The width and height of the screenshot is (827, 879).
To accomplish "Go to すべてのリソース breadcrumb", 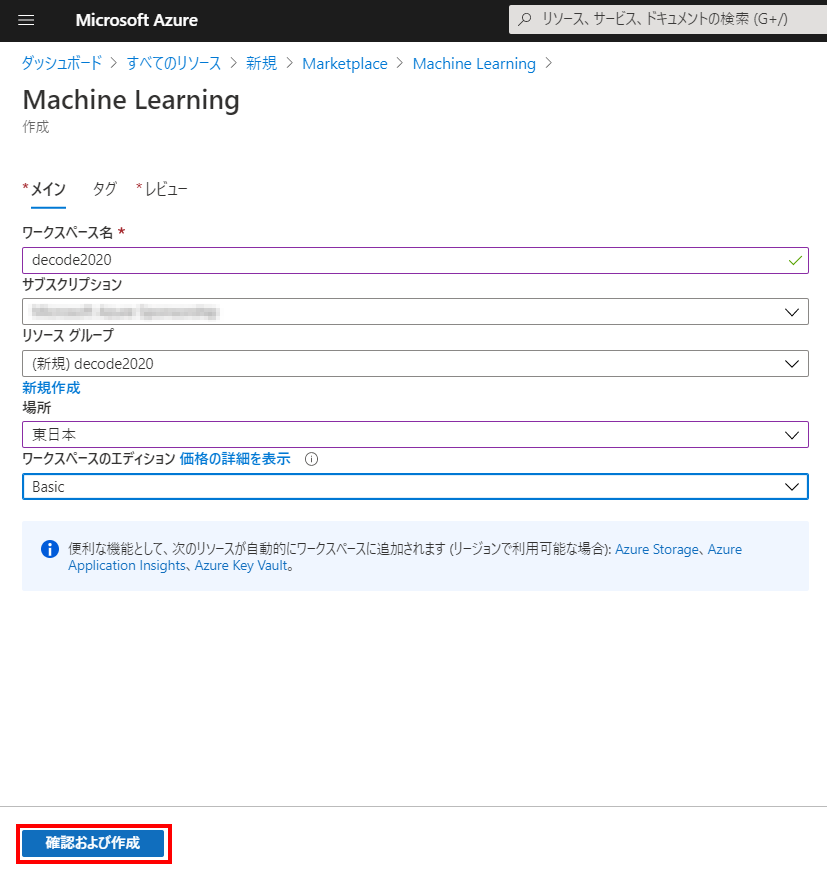I will [174, 63].
